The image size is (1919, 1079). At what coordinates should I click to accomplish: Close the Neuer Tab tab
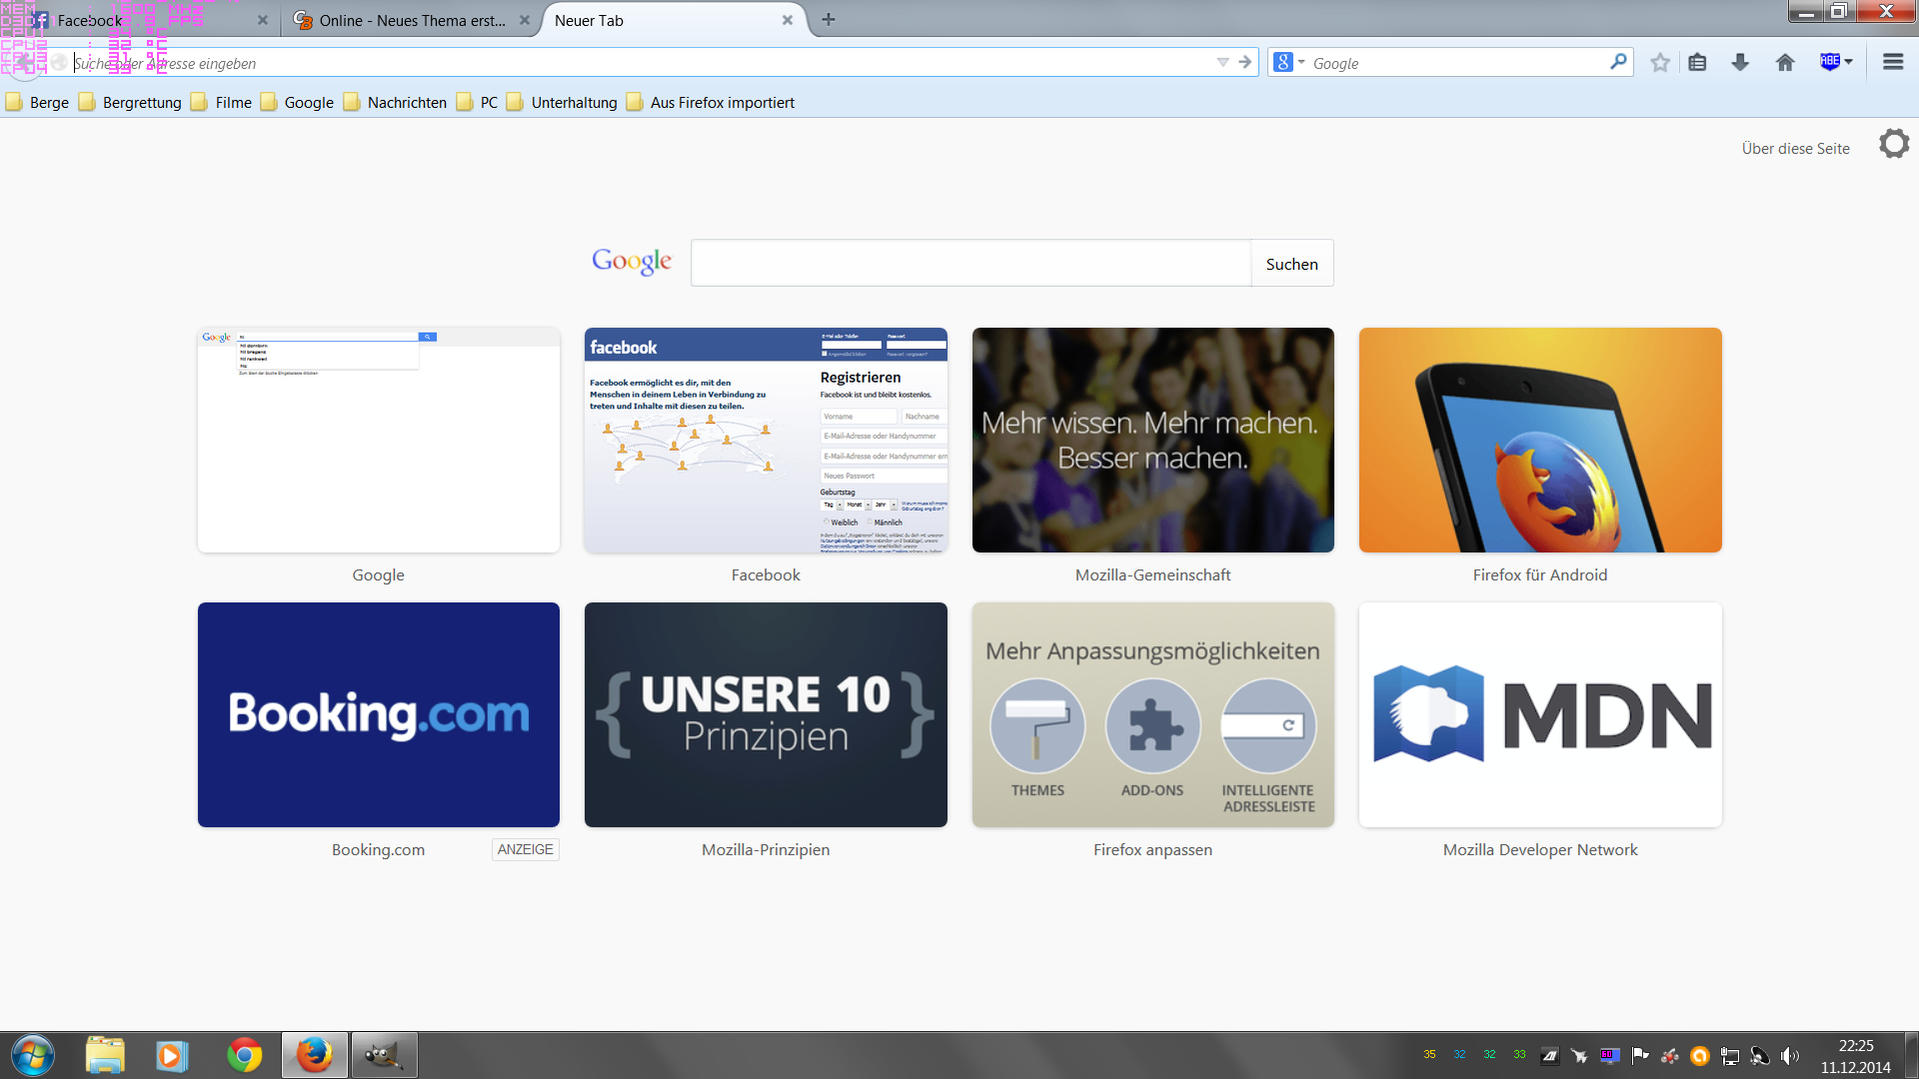[787, 20]
